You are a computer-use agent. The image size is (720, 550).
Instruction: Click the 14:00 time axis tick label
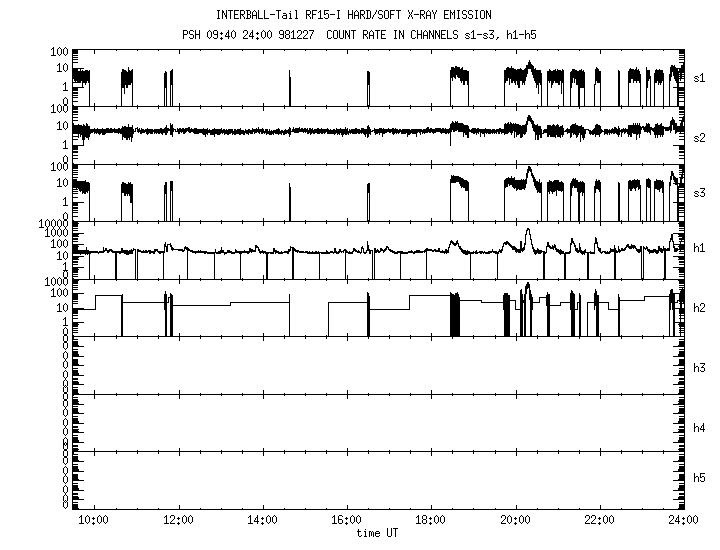pyautogui.click(x=262, y=520)
